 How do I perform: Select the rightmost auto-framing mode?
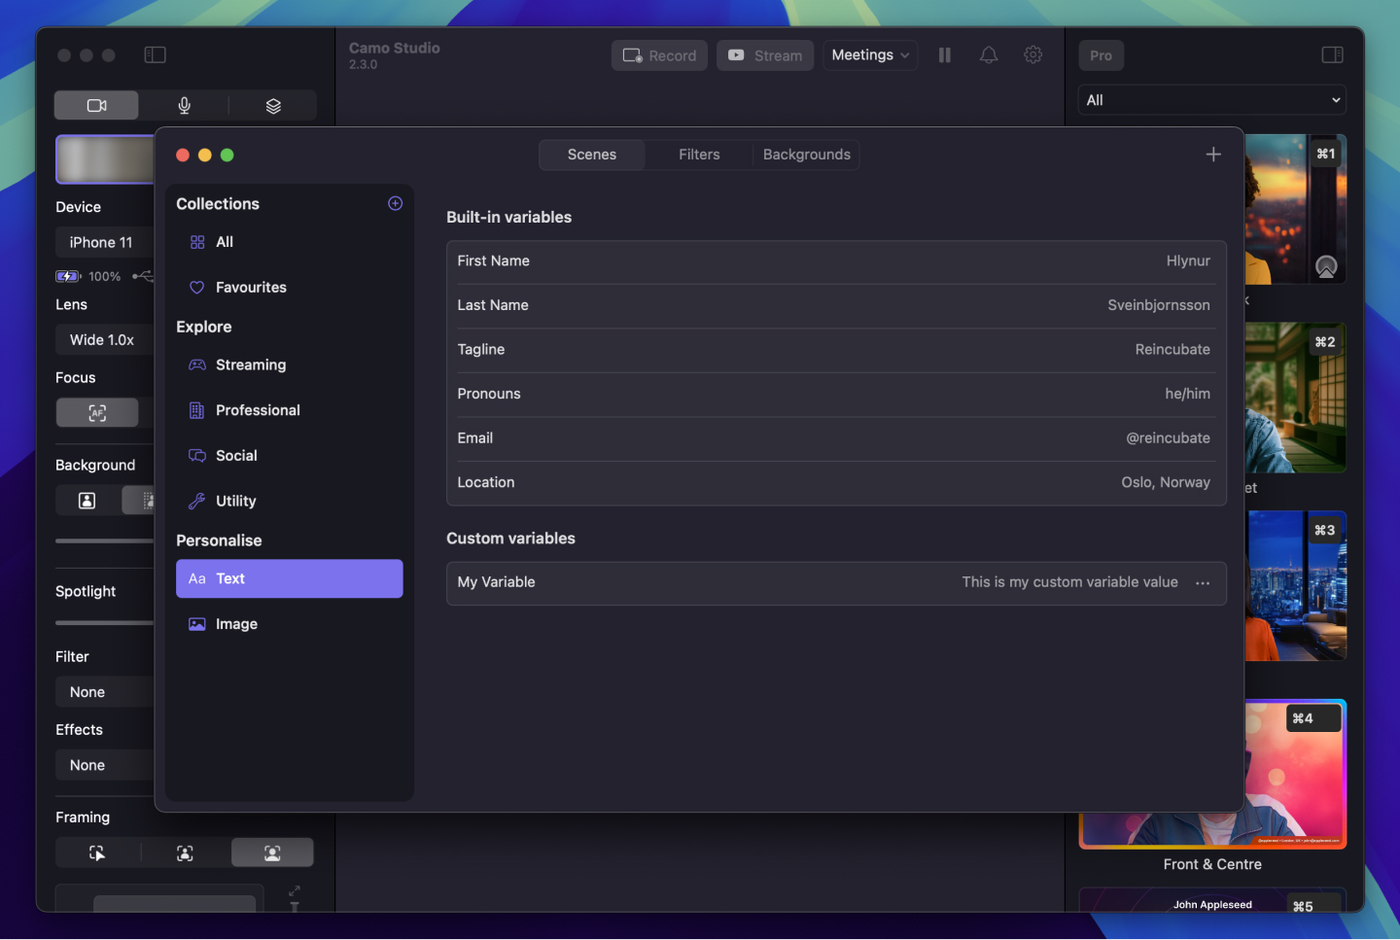272,853
